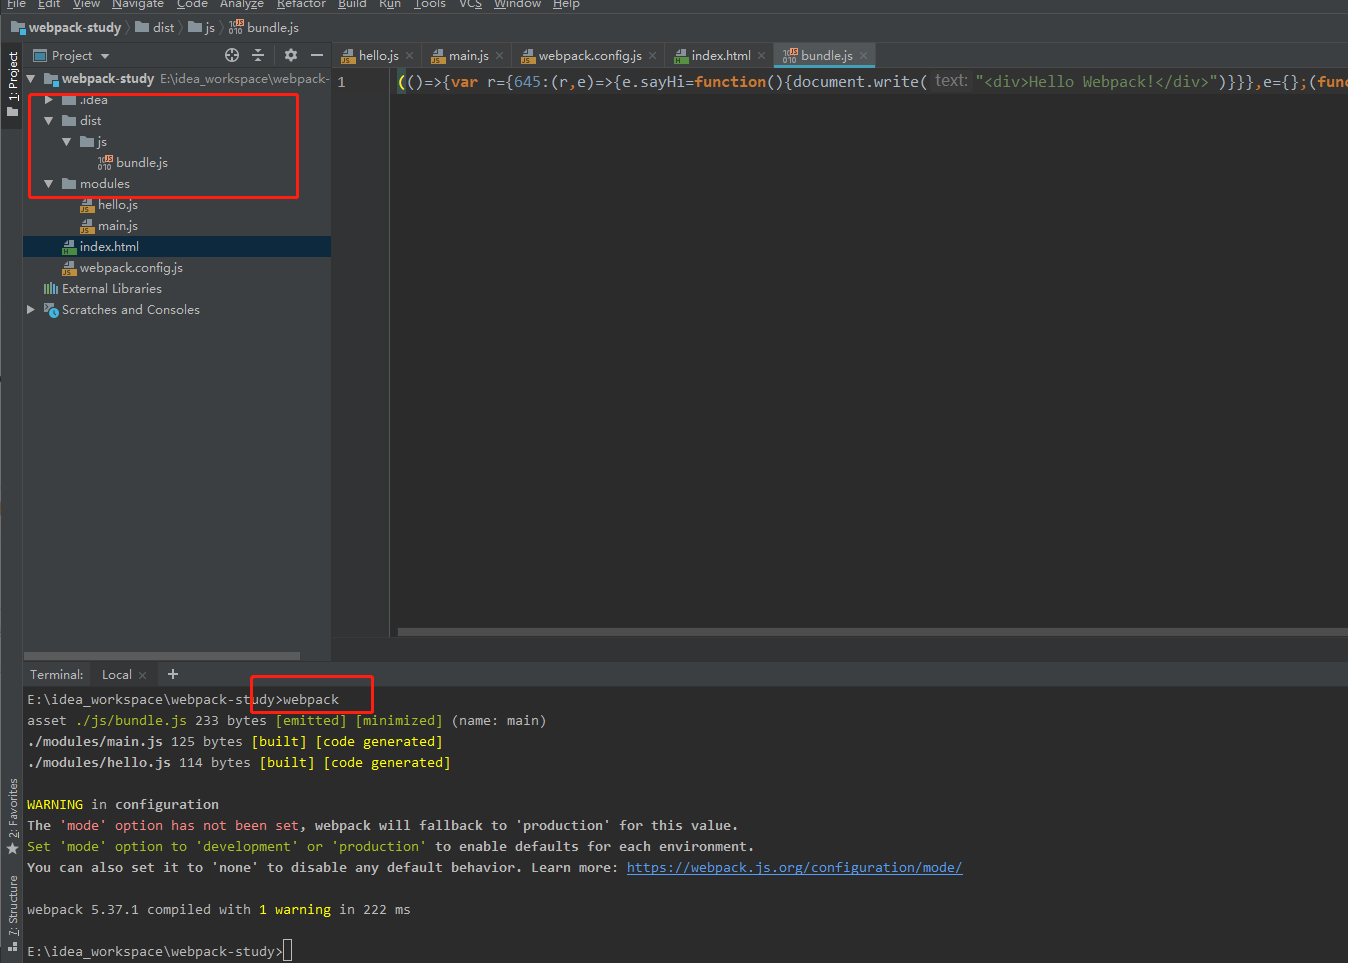This screenshot has height=963, width=1348.
Task: Click js breadcrumb in navigation bar
Action: (202, 28)
